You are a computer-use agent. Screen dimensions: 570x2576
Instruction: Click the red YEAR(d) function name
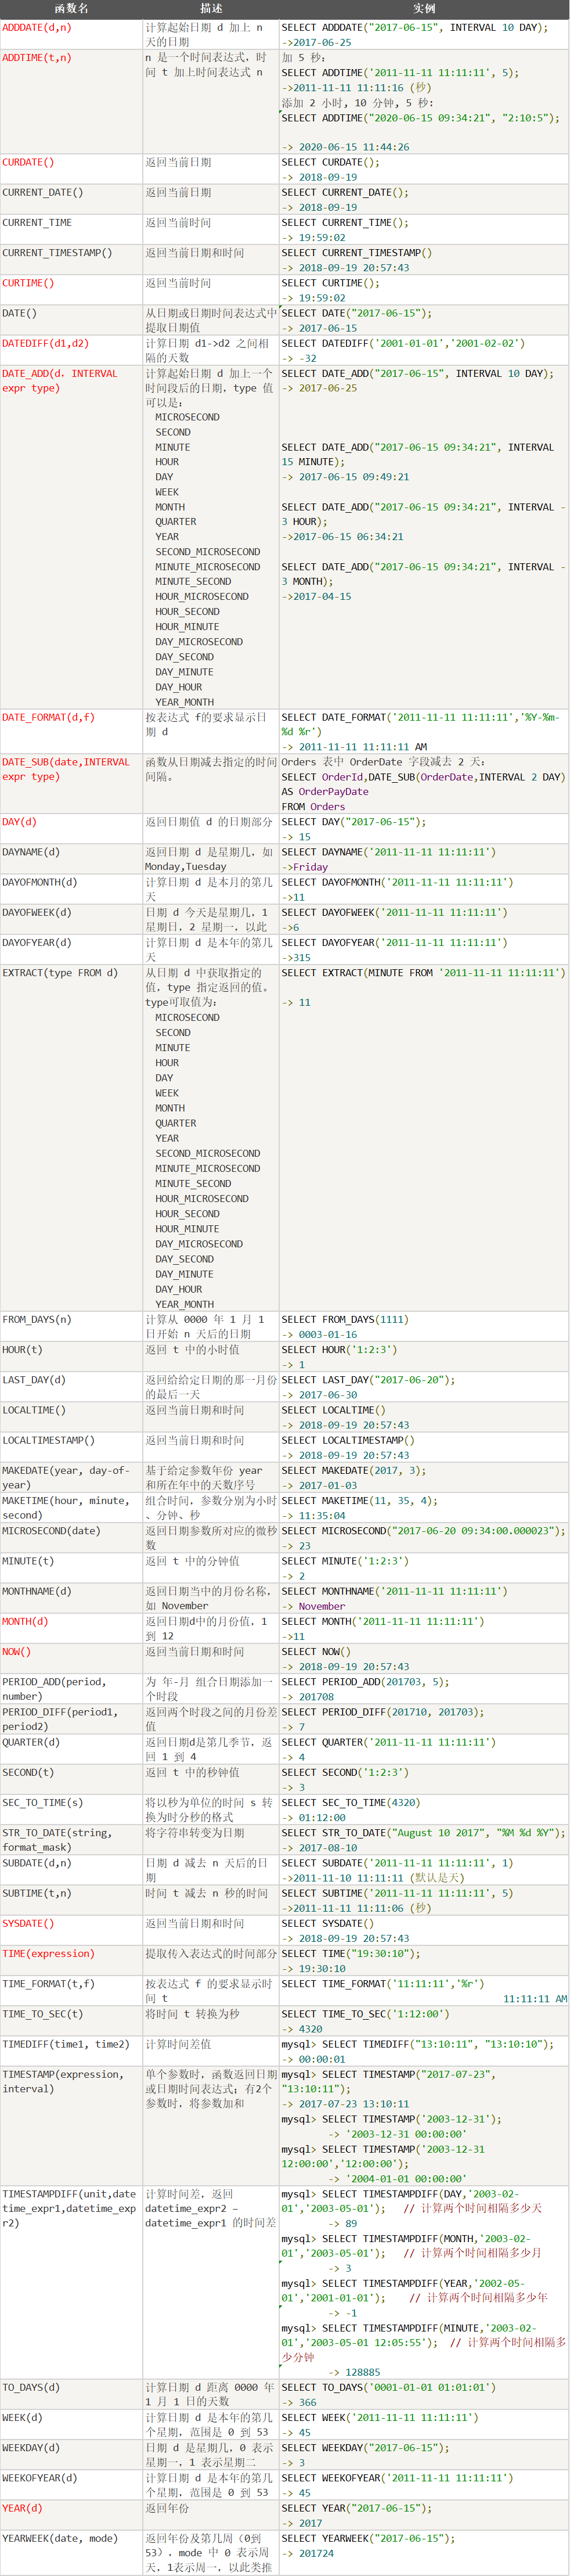(x=22, y=2508)
